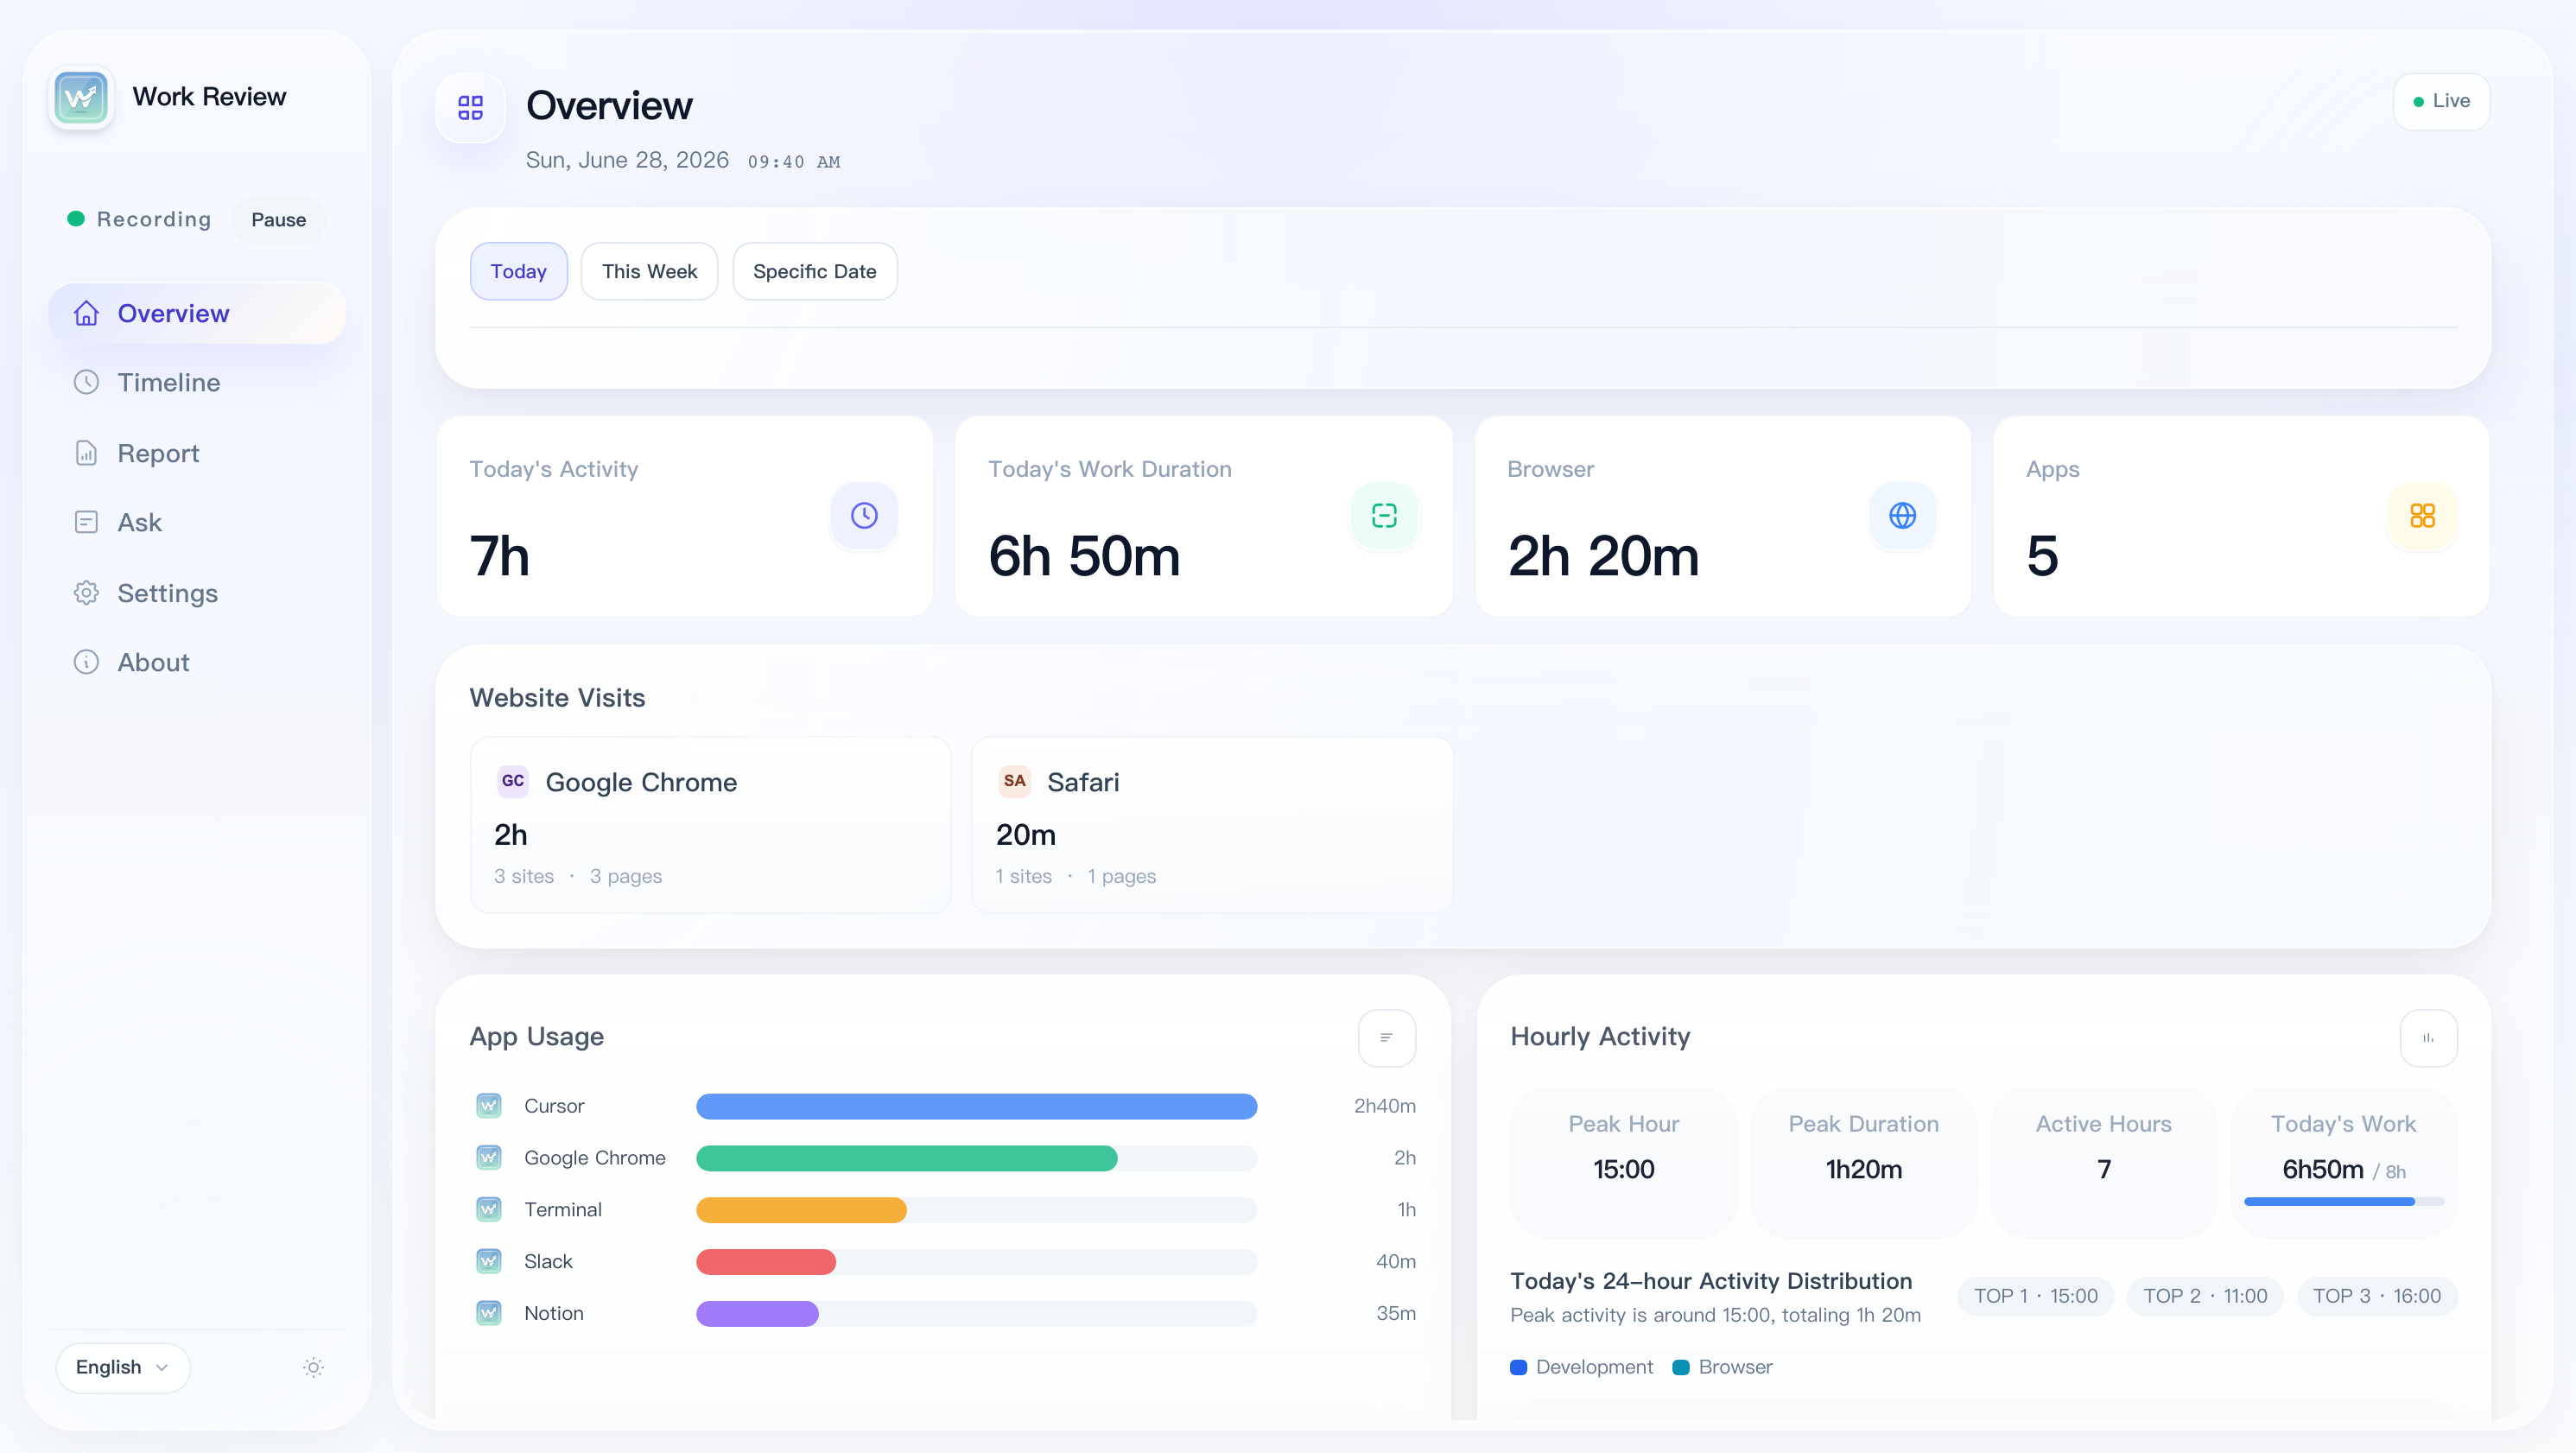This screenshot has height=1453, width=2576.
Task: Click the Google Chrome green usage bar
Action: pyautogui.click(x=906, y=1157)
